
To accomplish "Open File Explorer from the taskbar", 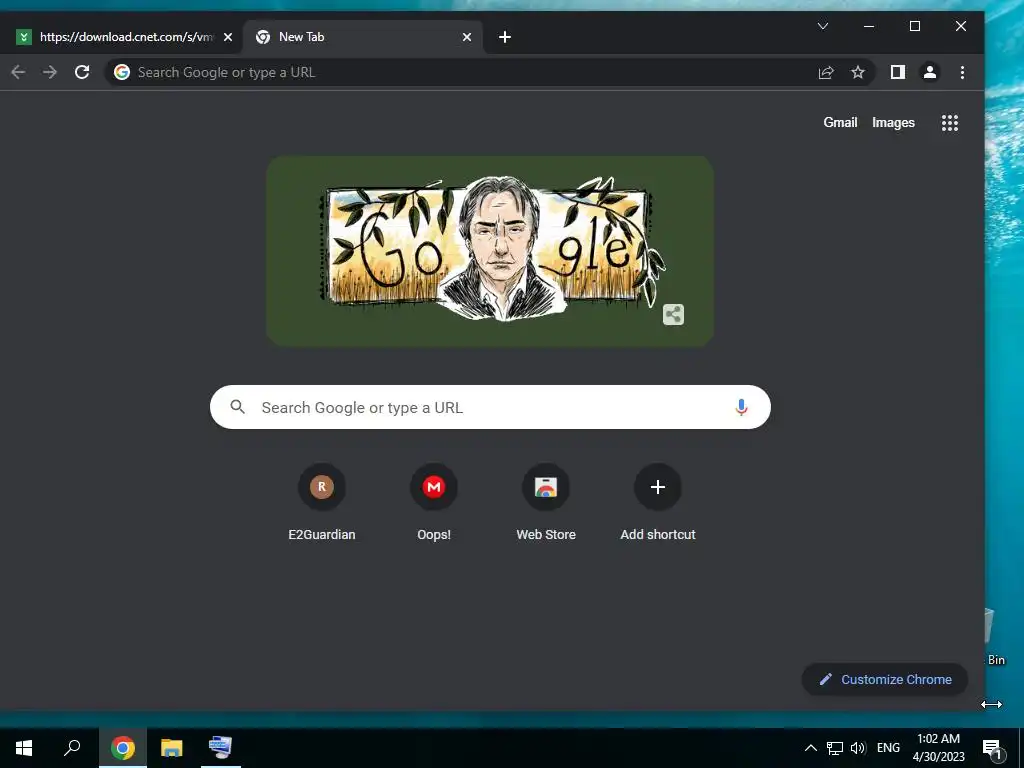I will pyautogui.click(x=172, y=748).
